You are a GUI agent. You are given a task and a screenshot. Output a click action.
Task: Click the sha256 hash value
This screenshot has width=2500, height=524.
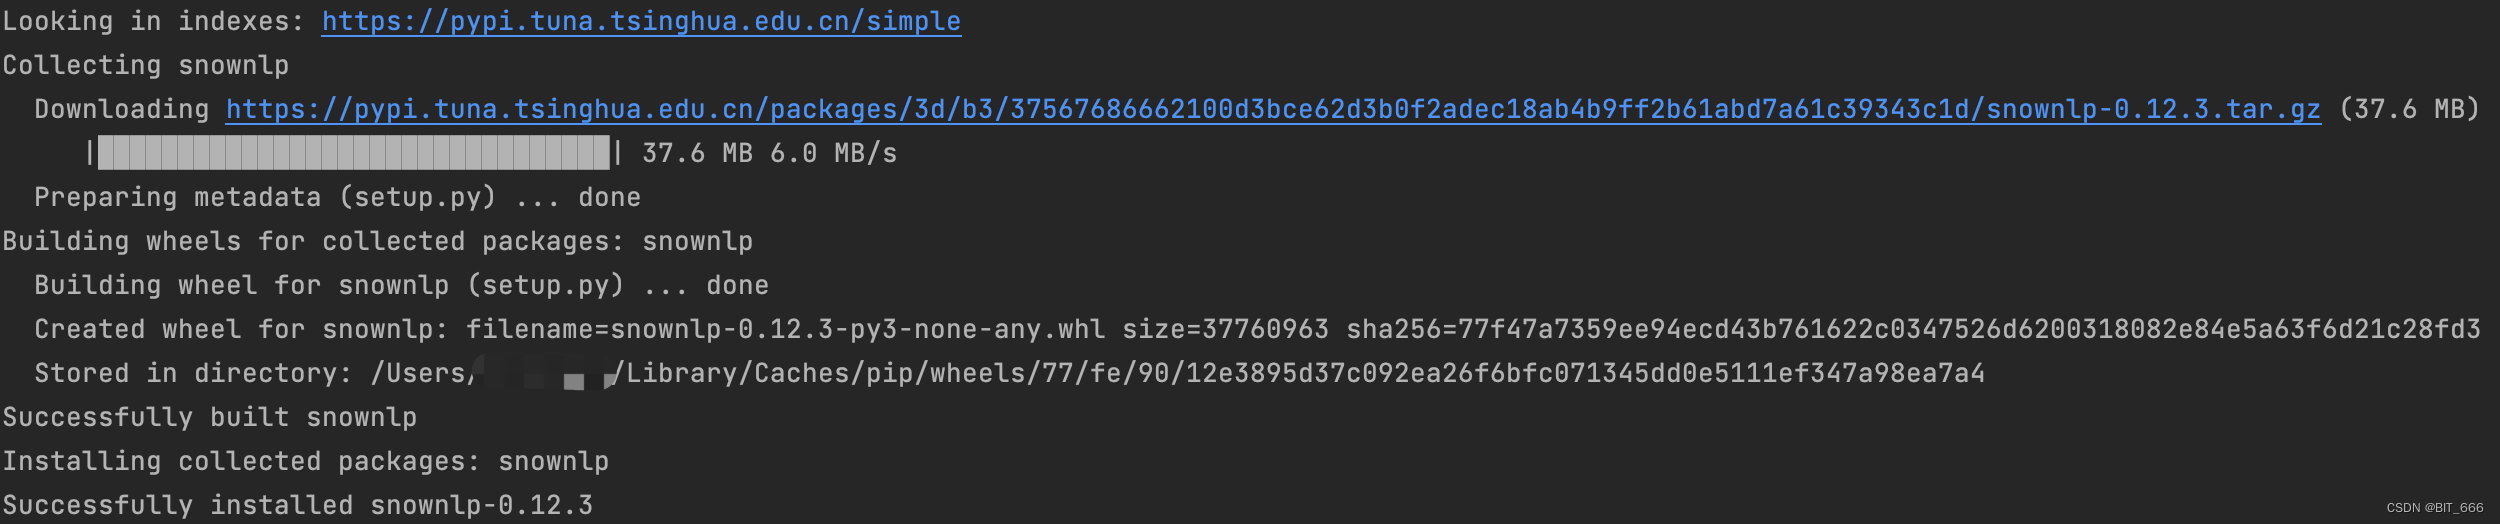[1969, 329]
